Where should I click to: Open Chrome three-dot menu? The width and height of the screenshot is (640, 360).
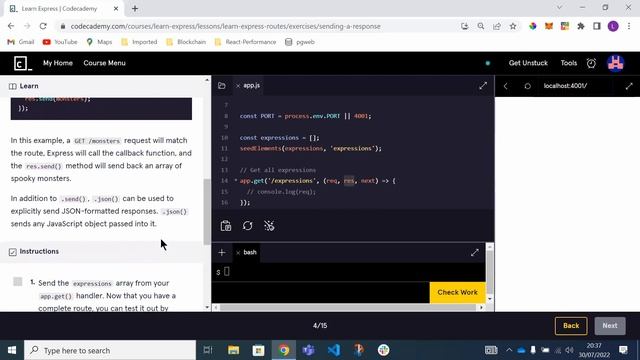629,26
